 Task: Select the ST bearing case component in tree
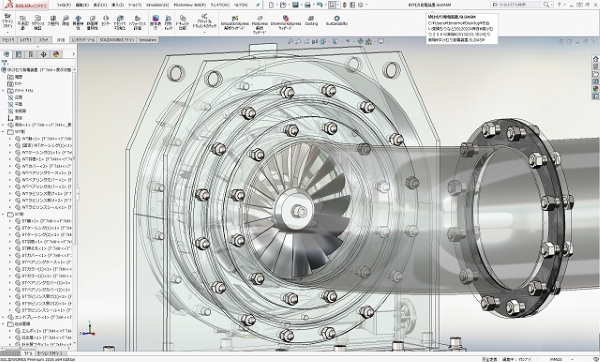[x=43, y=262]
